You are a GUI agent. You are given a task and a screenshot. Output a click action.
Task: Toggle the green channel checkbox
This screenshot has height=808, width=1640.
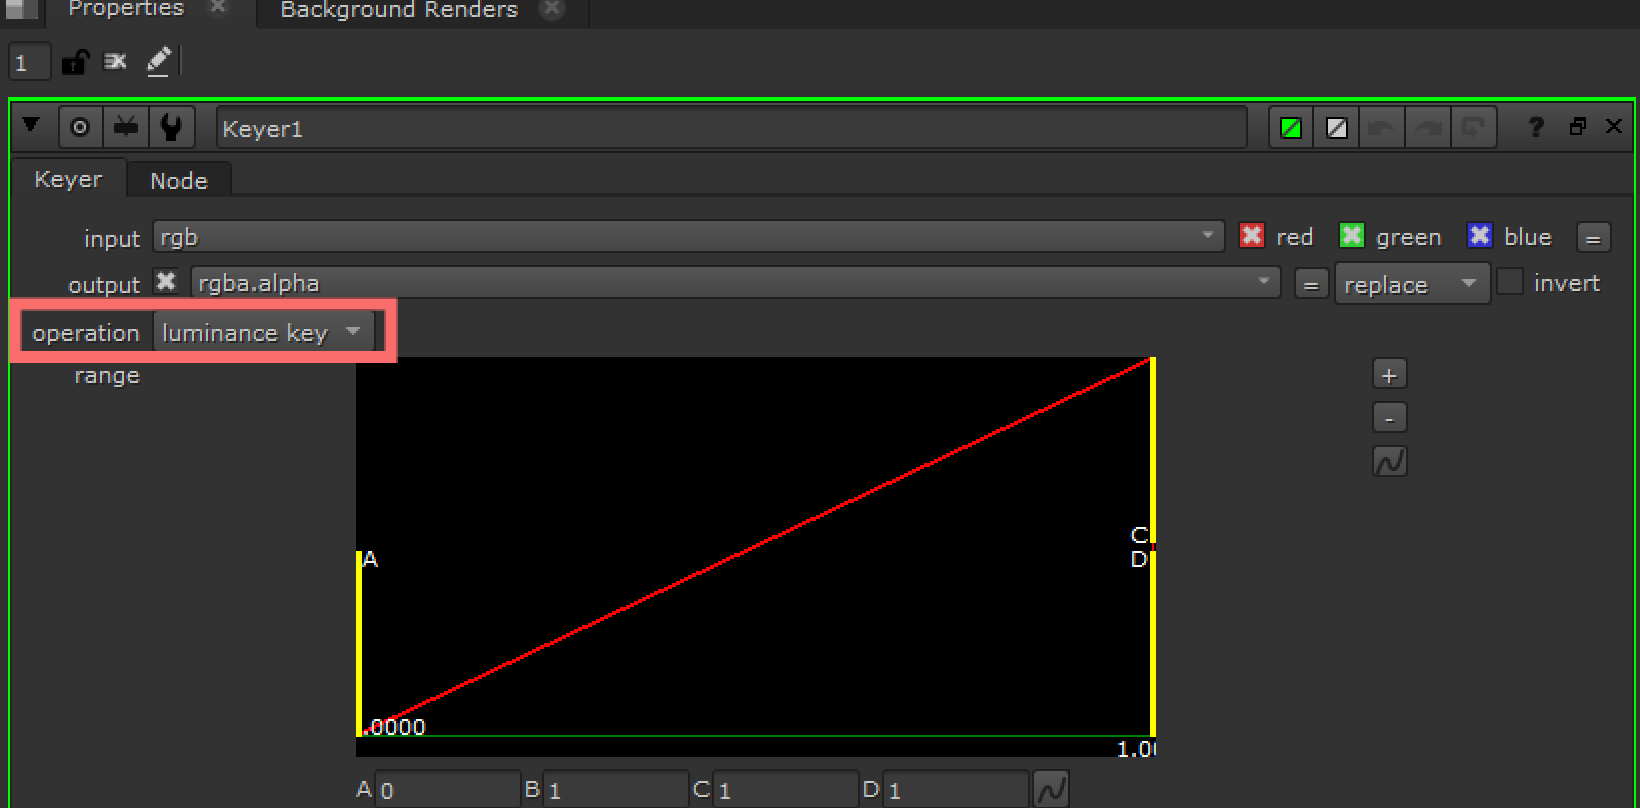coord(1351,236)
